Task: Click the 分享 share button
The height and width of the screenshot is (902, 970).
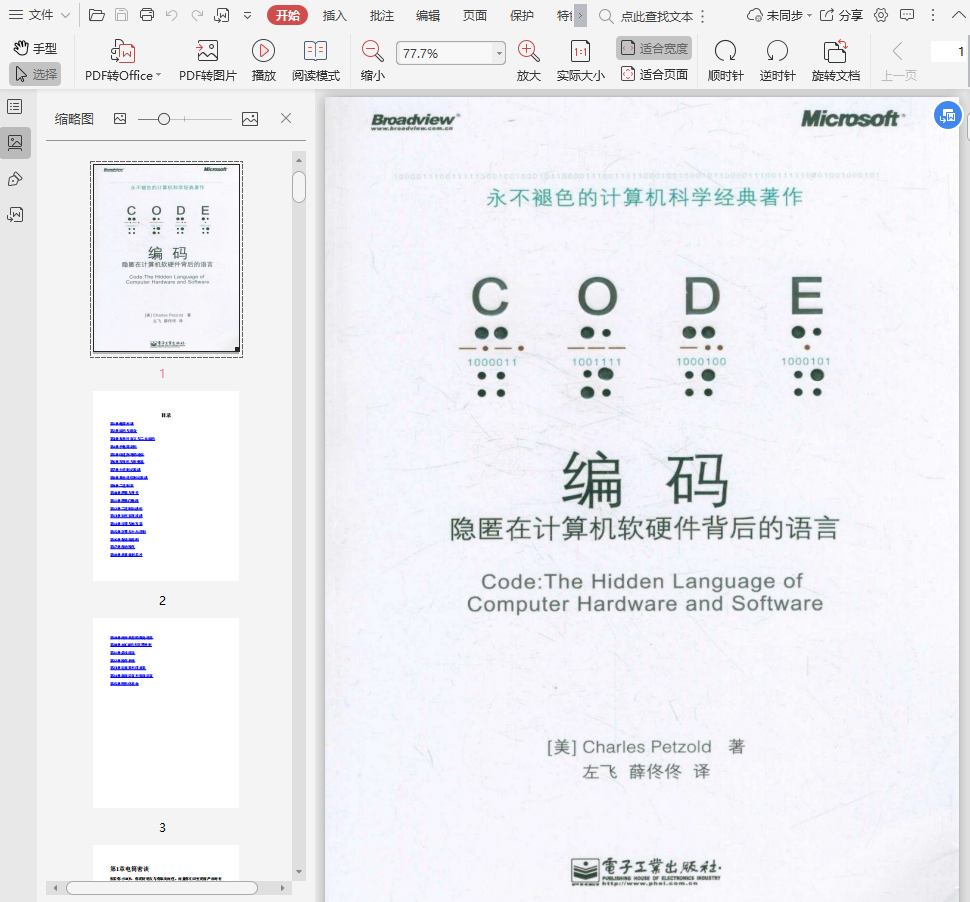Action: click(x=841, y=15)
